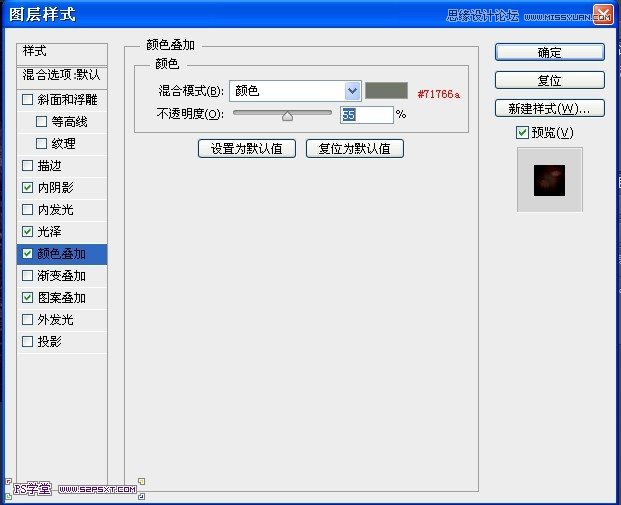Screen dimensions: 621x505
Task: Open the 混合模式 dropdown arrow
Action: click(352, 91)
